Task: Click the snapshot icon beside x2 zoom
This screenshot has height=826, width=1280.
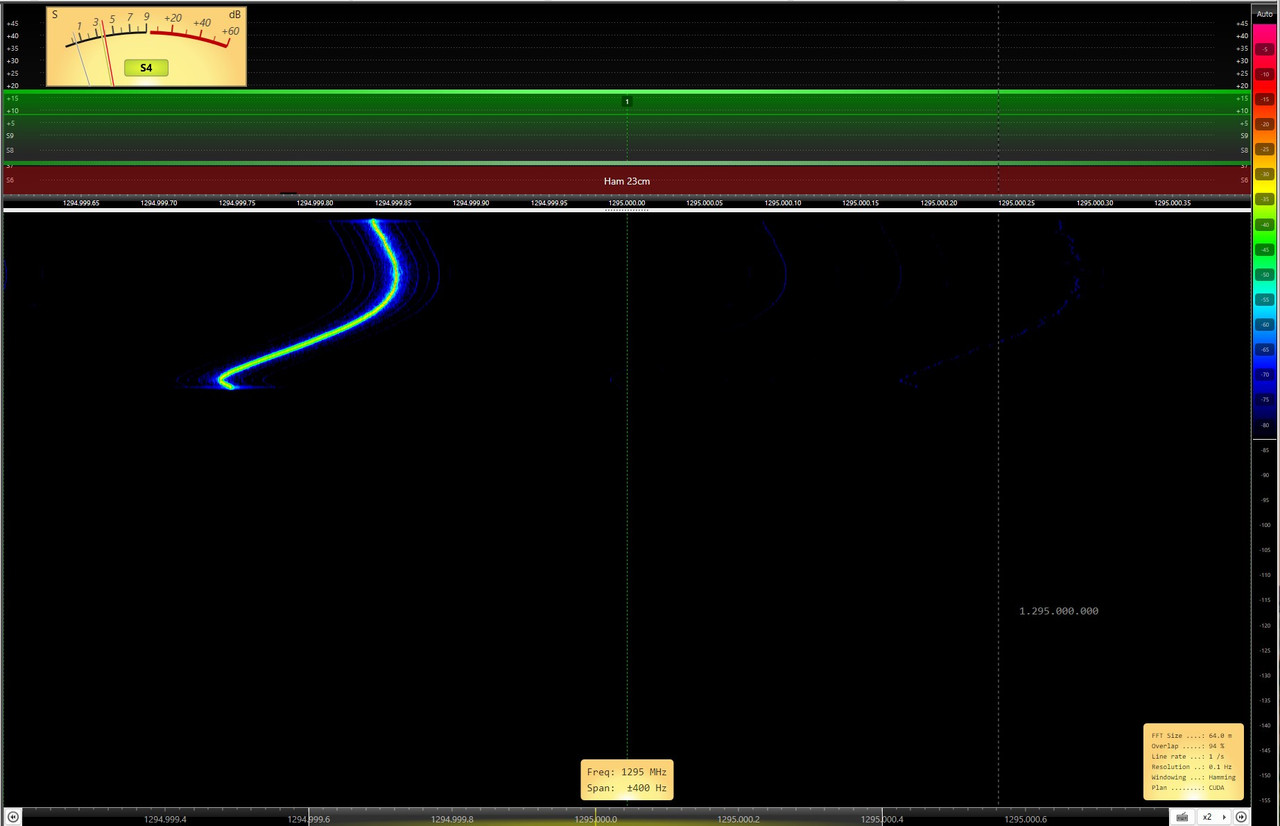Action: (x=1182, y=817)
